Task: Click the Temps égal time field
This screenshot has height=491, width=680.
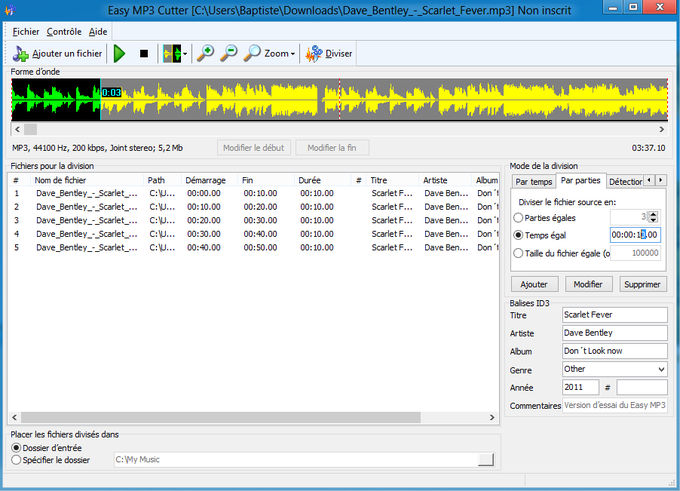Action: tap(635, 235)
